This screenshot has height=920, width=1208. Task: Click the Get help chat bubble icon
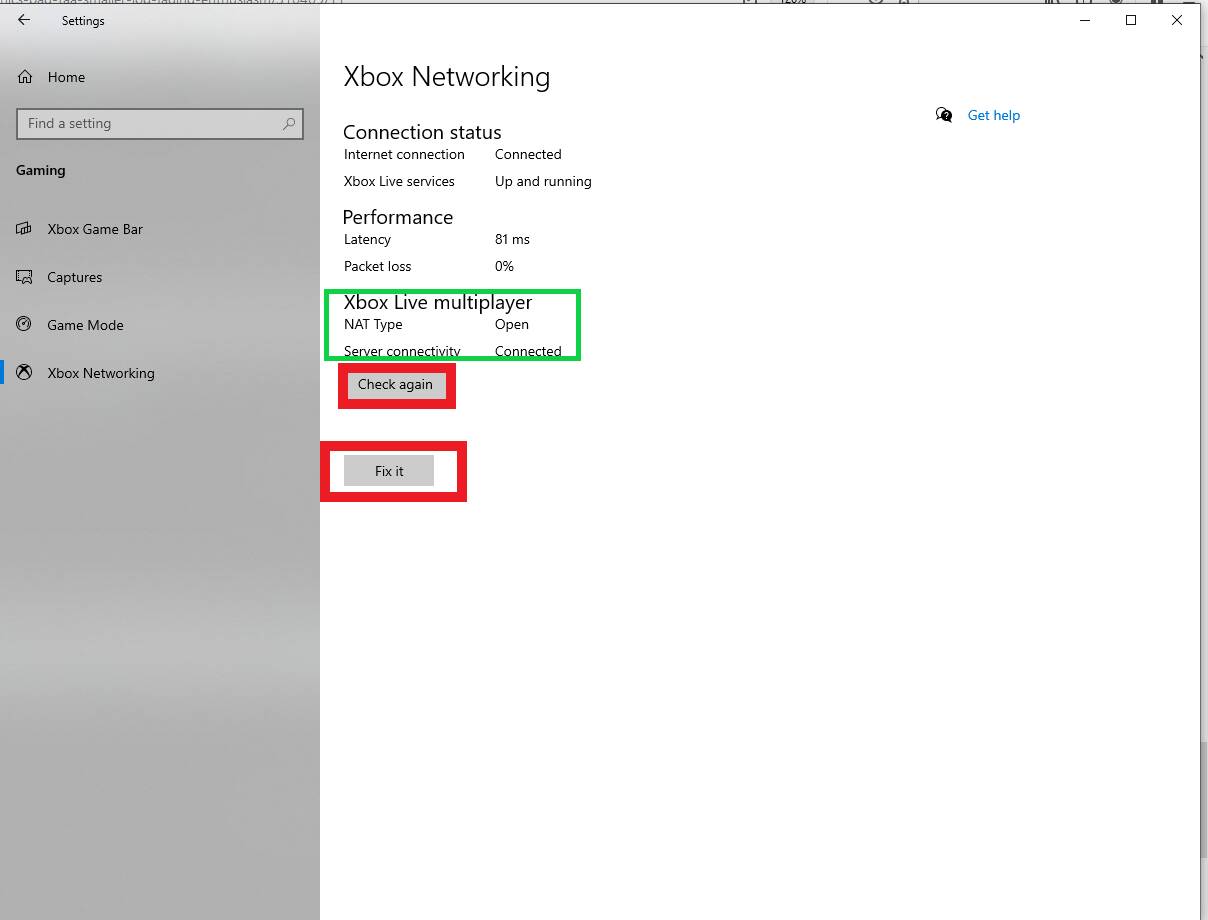(944, 115)
